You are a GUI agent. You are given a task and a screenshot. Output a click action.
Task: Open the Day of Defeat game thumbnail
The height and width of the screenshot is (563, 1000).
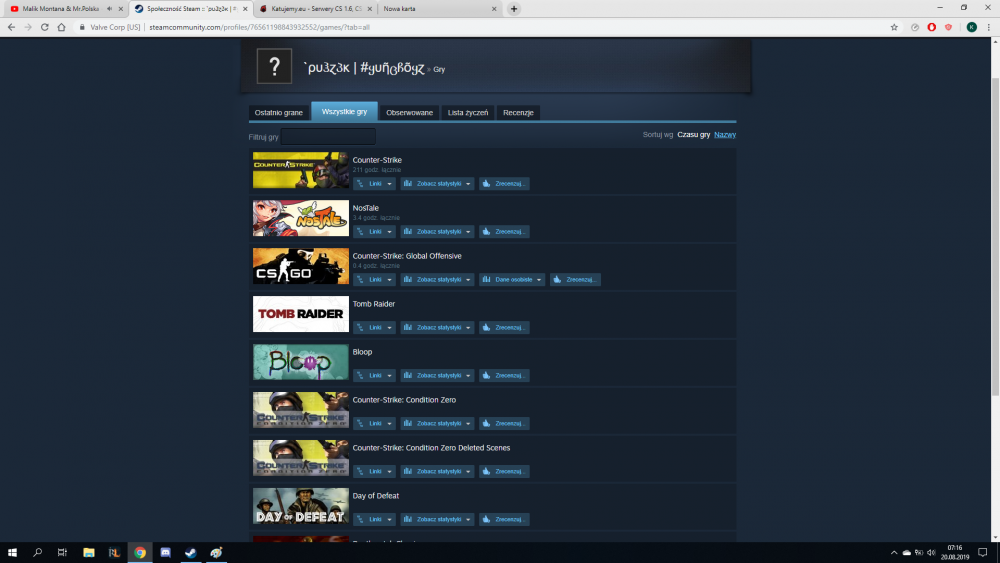pos(301,506)
